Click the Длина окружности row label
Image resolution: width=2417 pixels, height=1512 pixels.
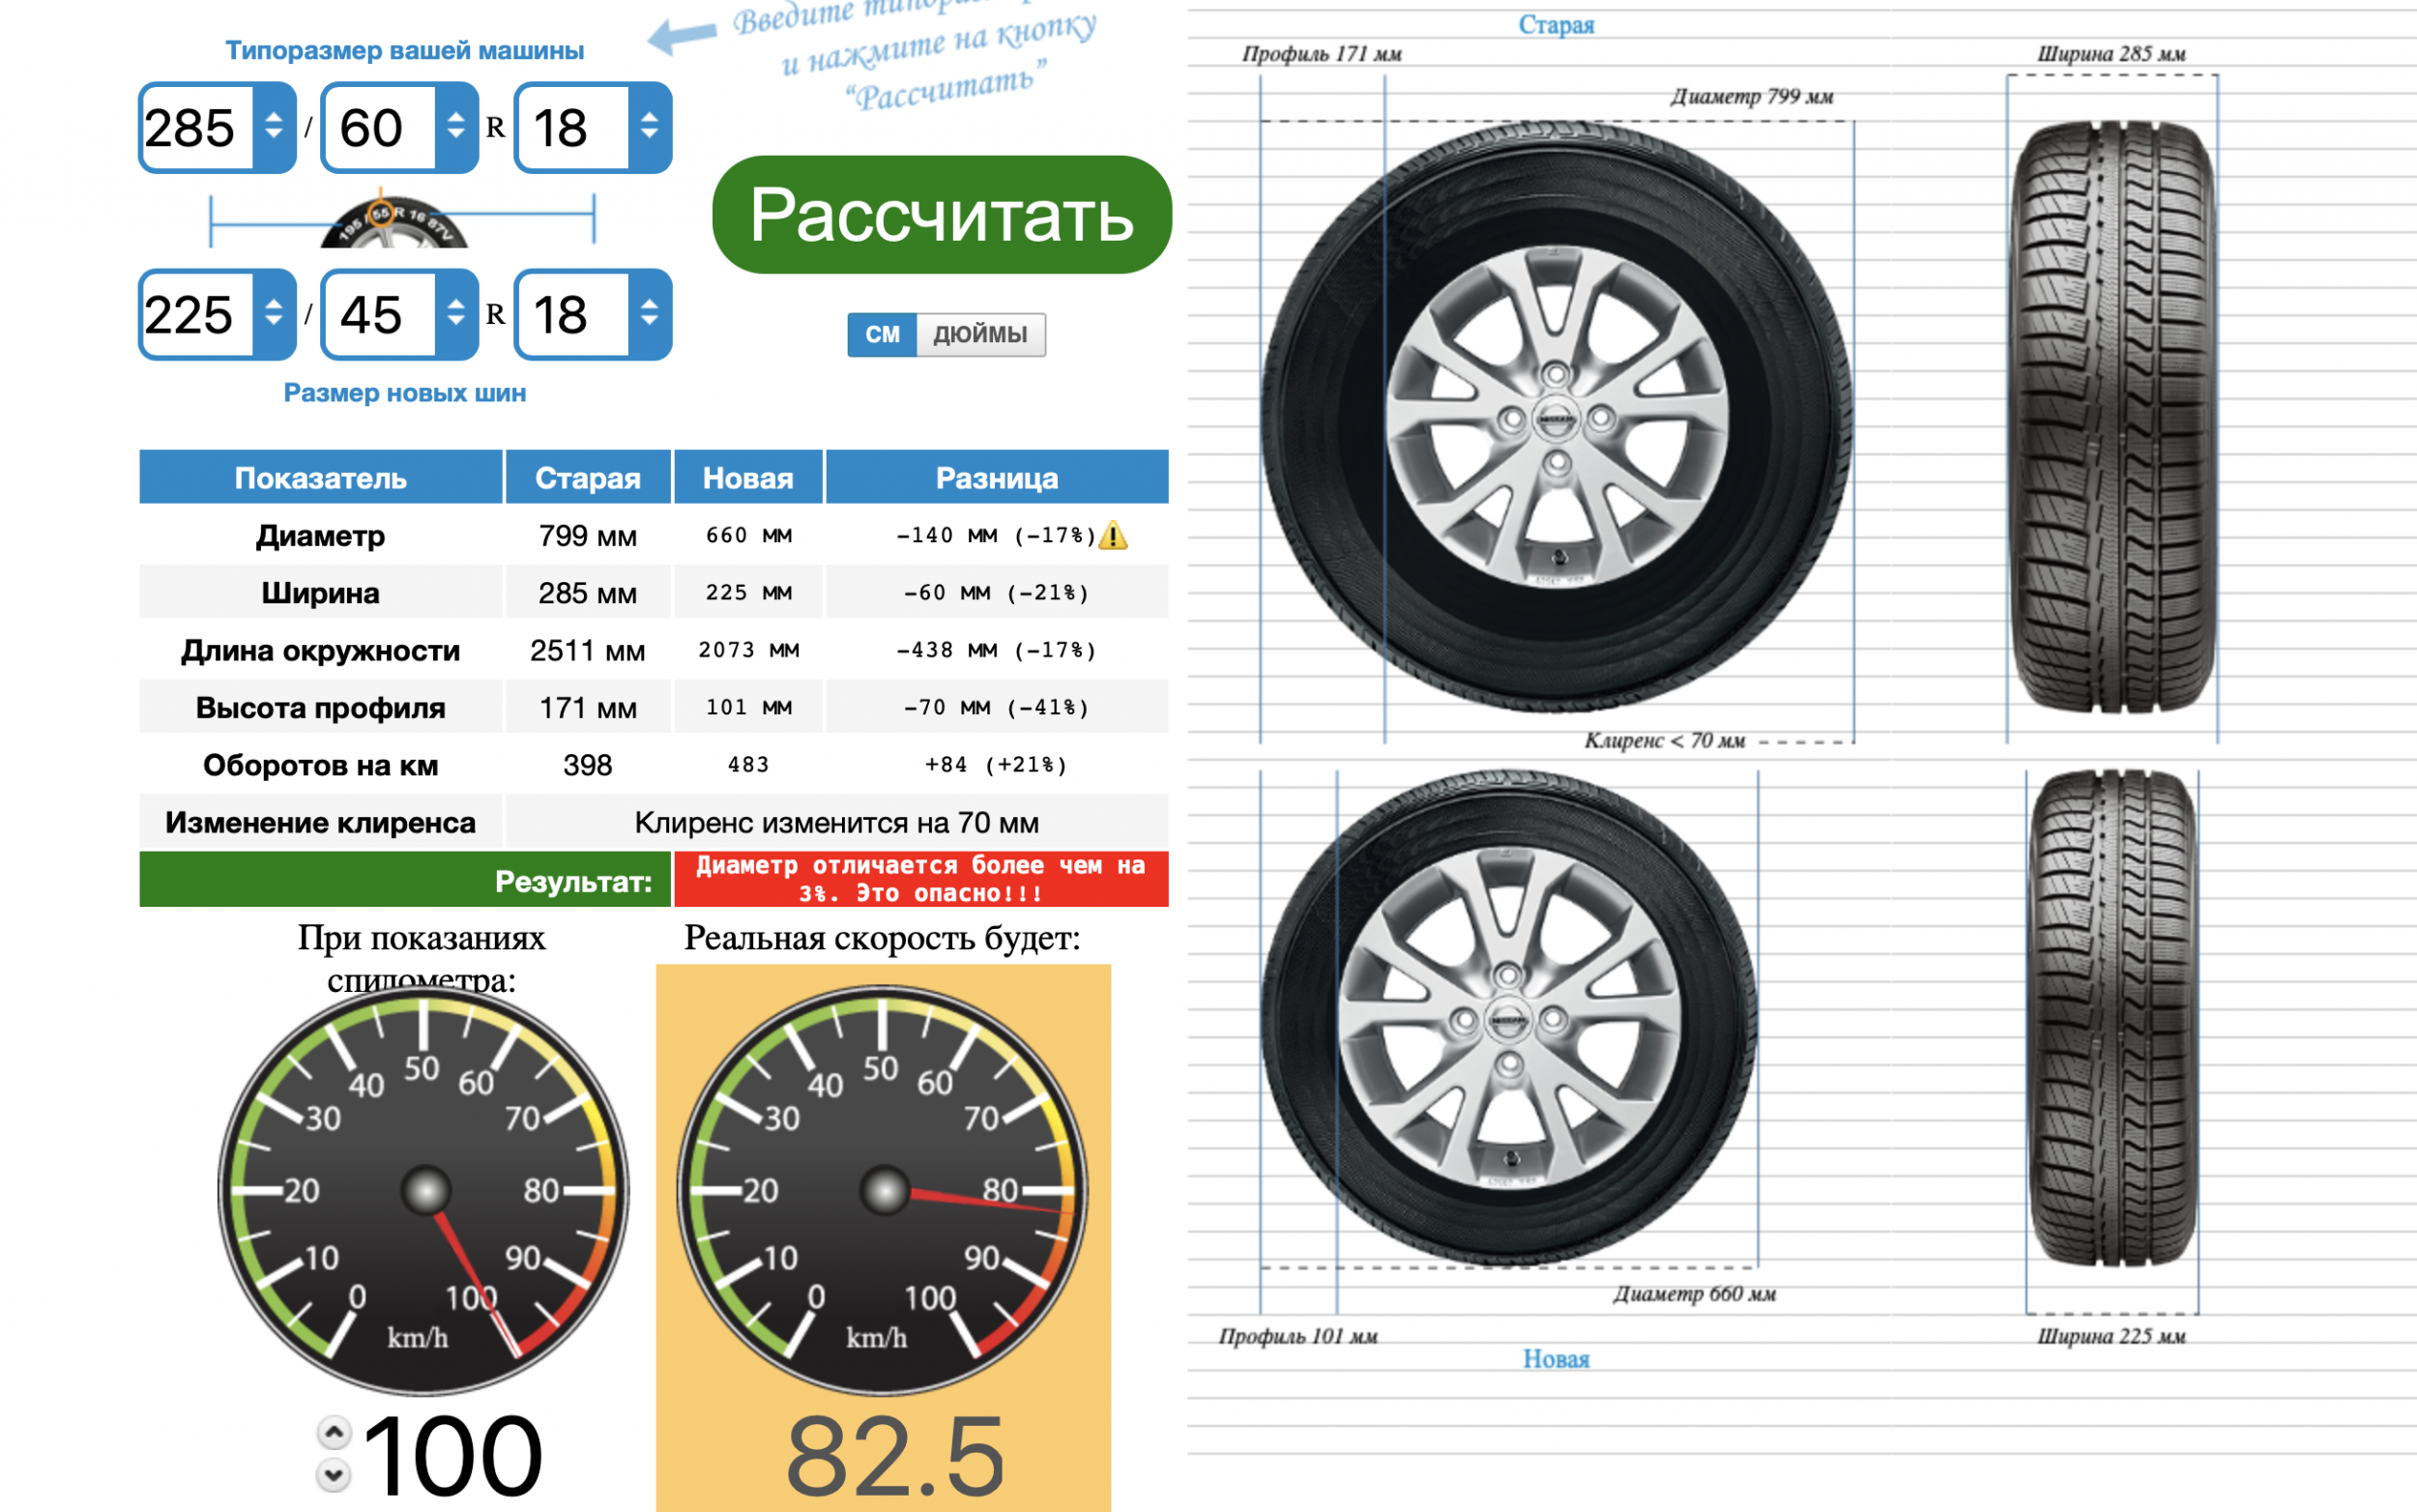point(320,650)
